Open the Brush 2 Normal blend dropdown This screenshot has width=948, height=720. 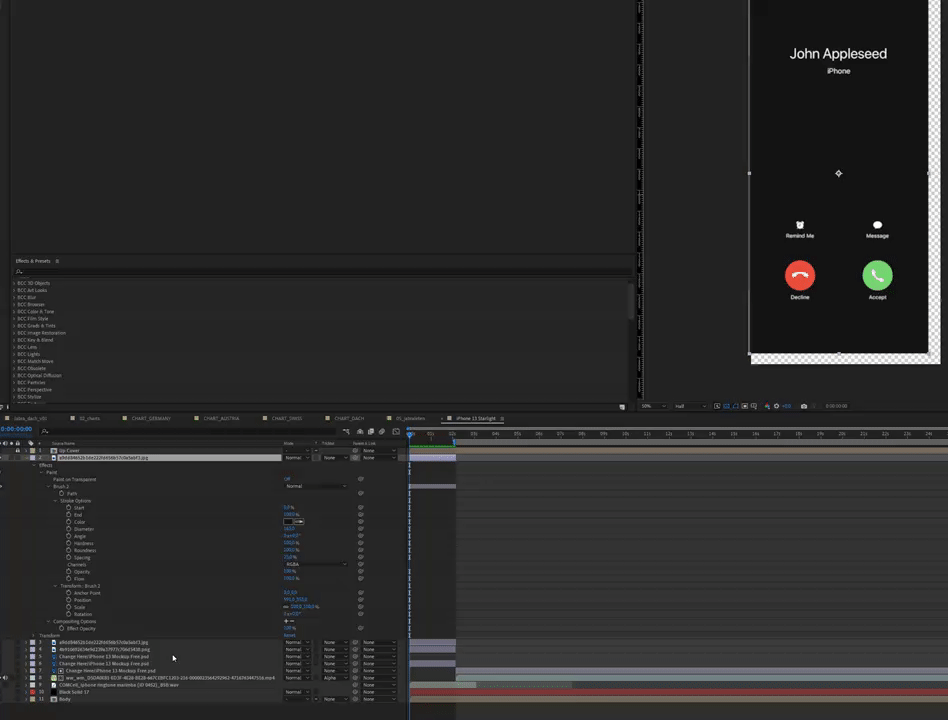pos(316,486)
